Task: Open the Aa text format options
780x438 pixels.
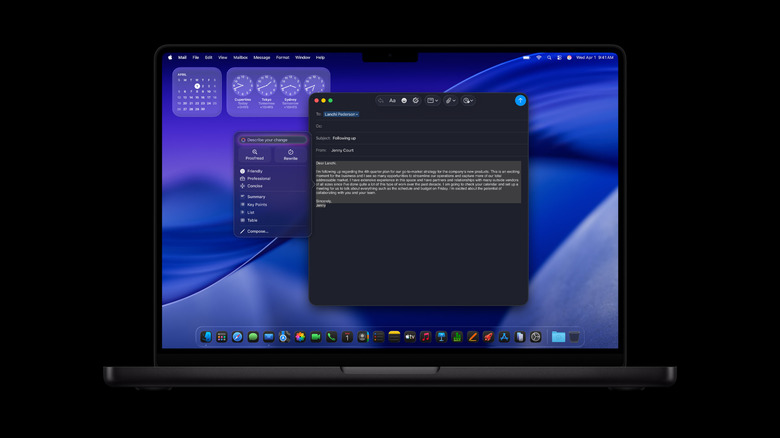Action: (x=392, y=101)
